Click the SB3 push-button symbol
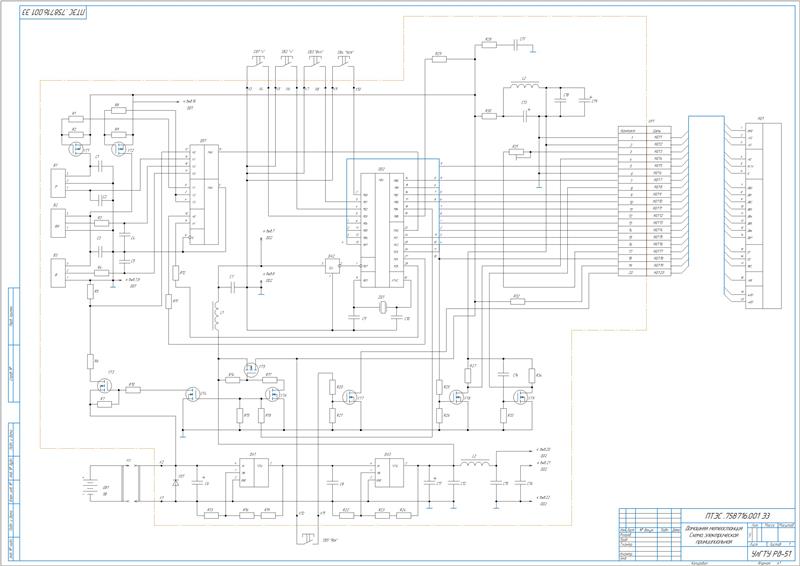Viewport: 800px width, 566px height. [316, 62]
